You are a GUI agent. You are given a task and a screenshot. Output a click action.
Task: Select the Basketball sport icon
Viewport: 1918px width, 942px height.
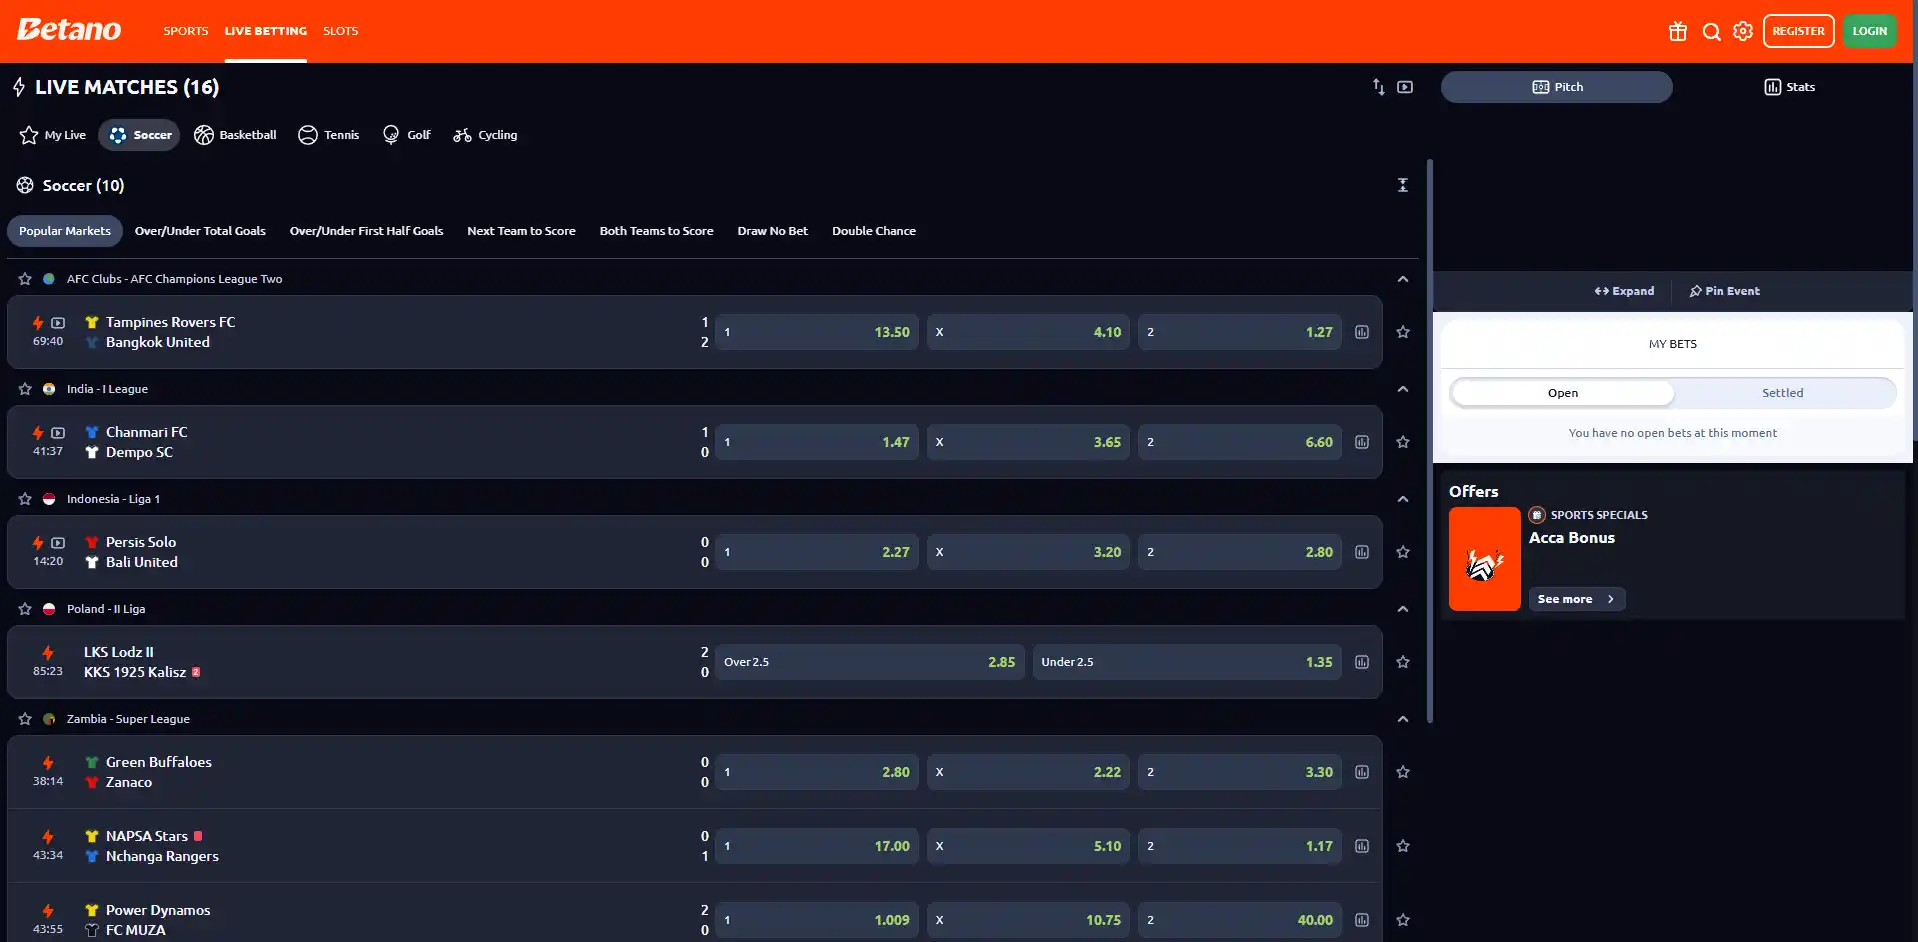coord(204,135)
